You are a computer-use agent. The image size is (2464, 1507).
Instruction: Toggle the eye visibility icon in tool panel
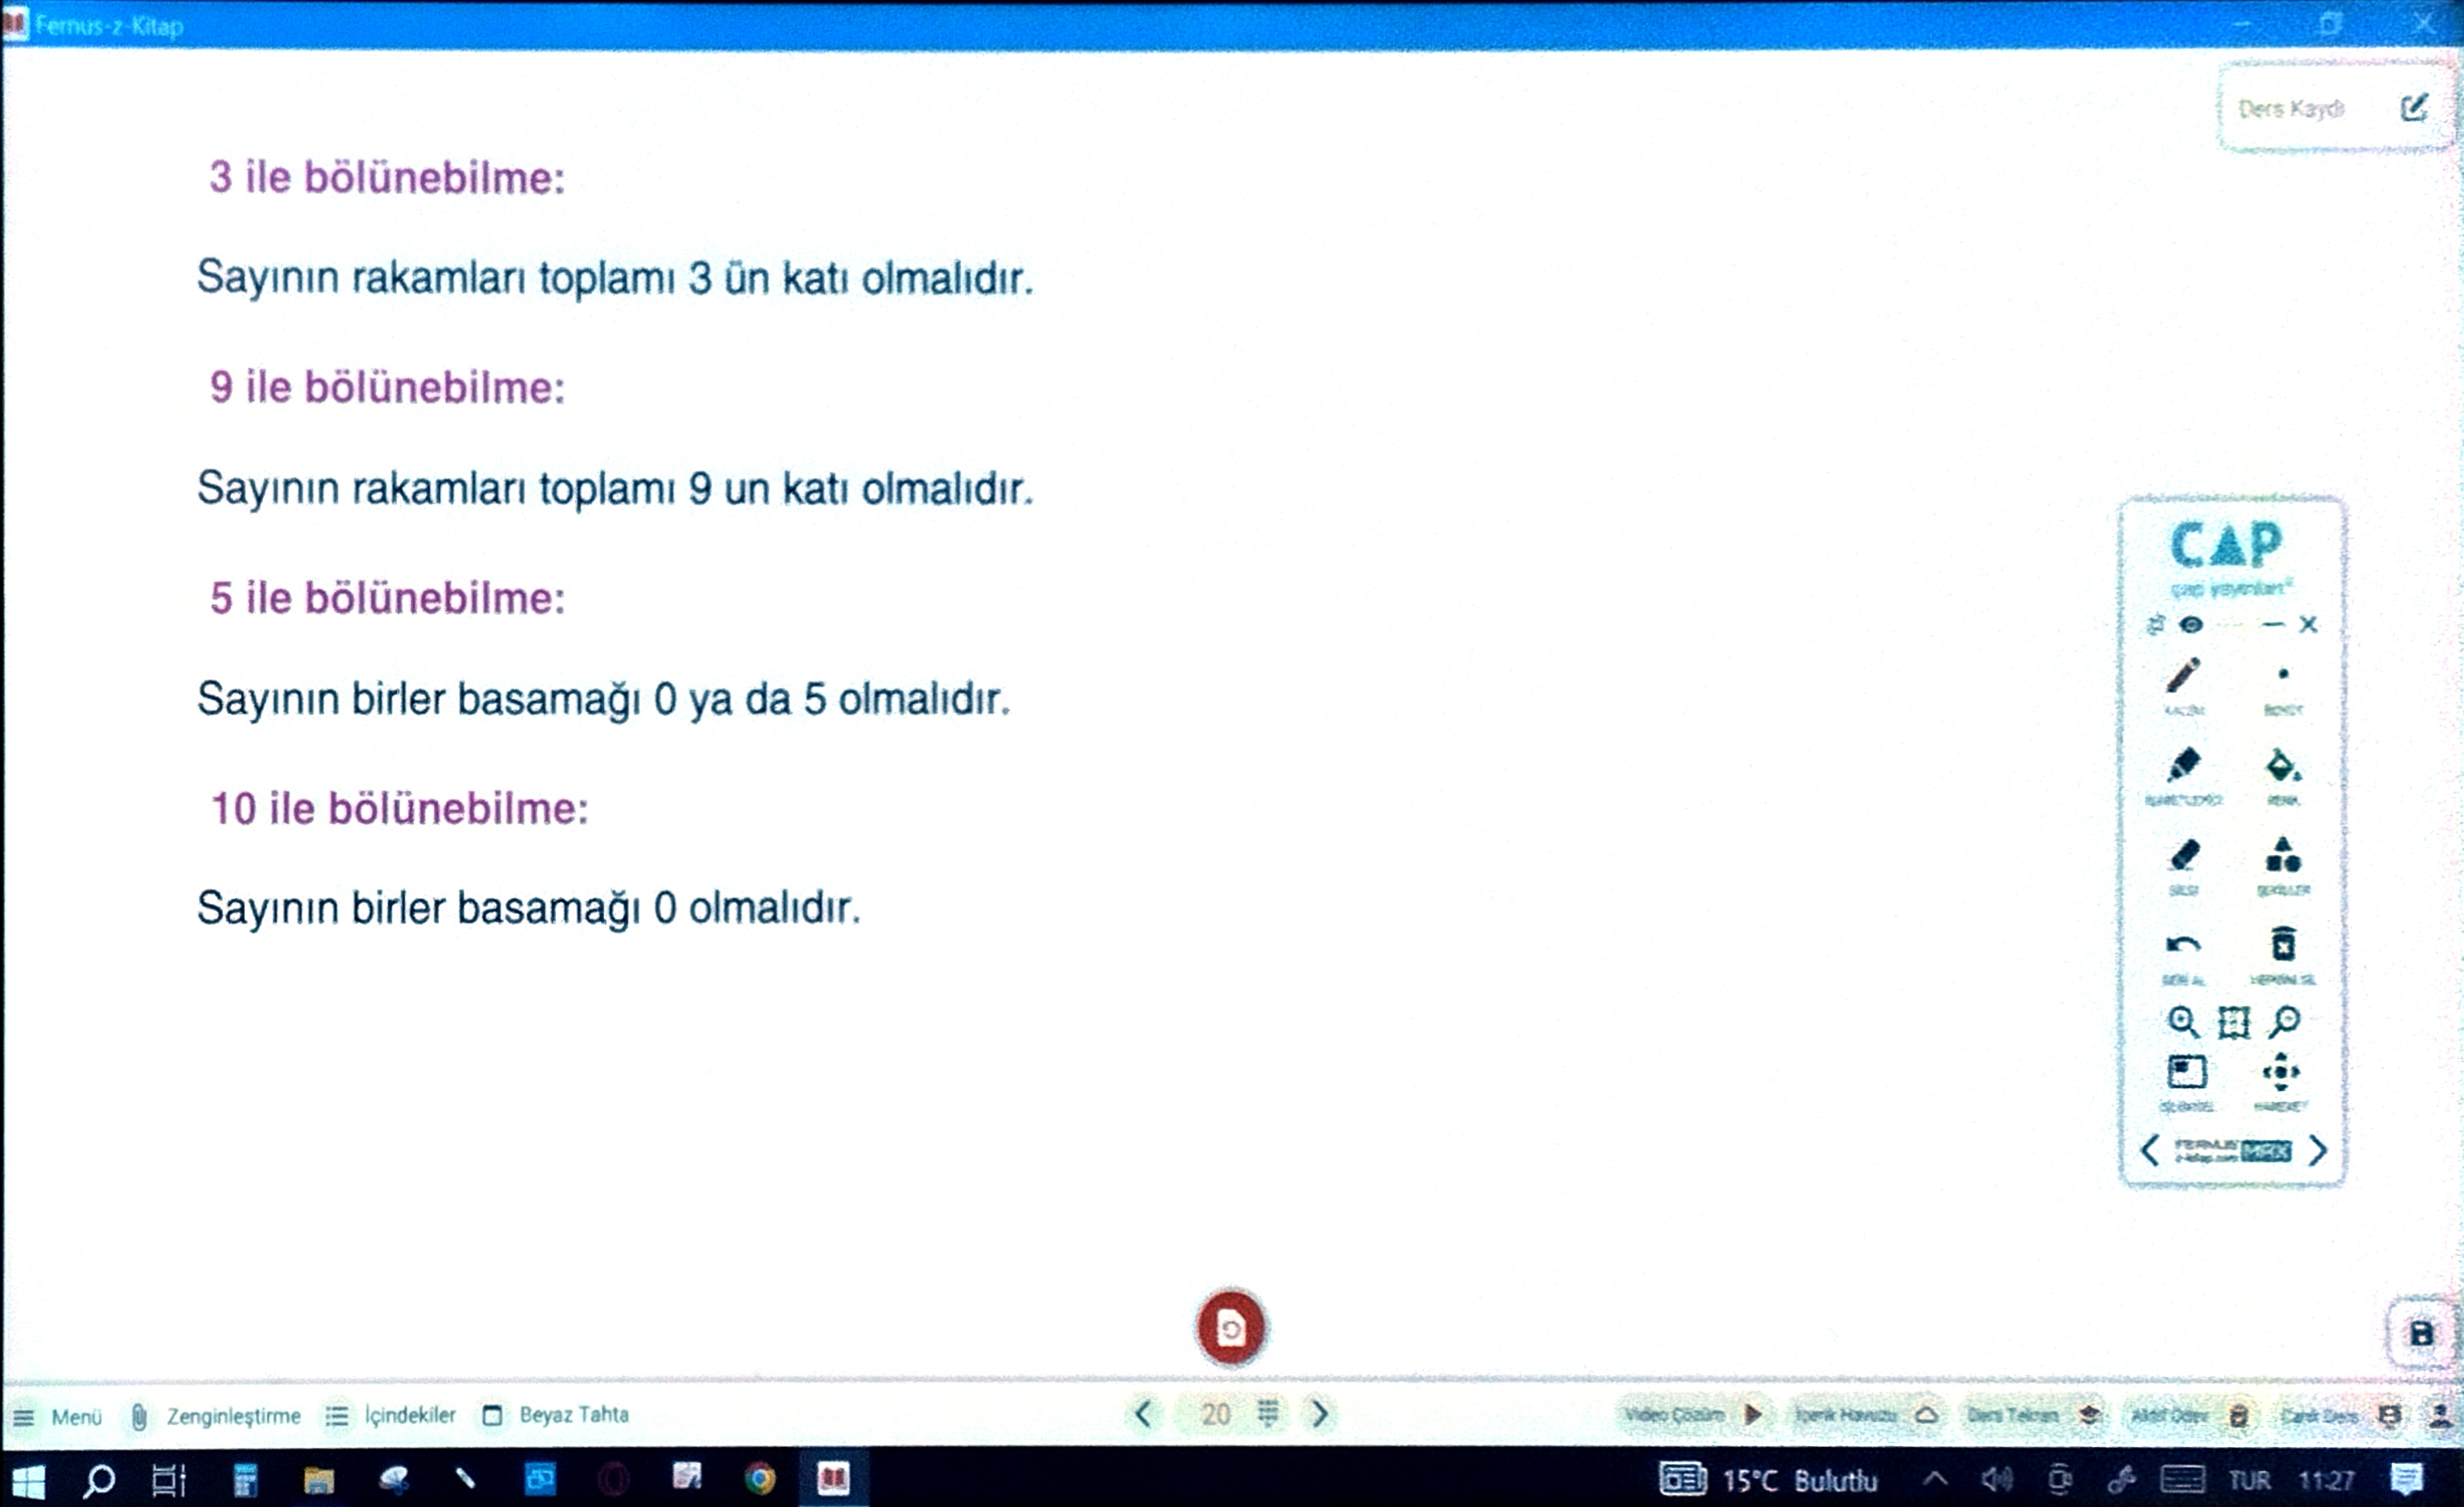point(2191,625)
